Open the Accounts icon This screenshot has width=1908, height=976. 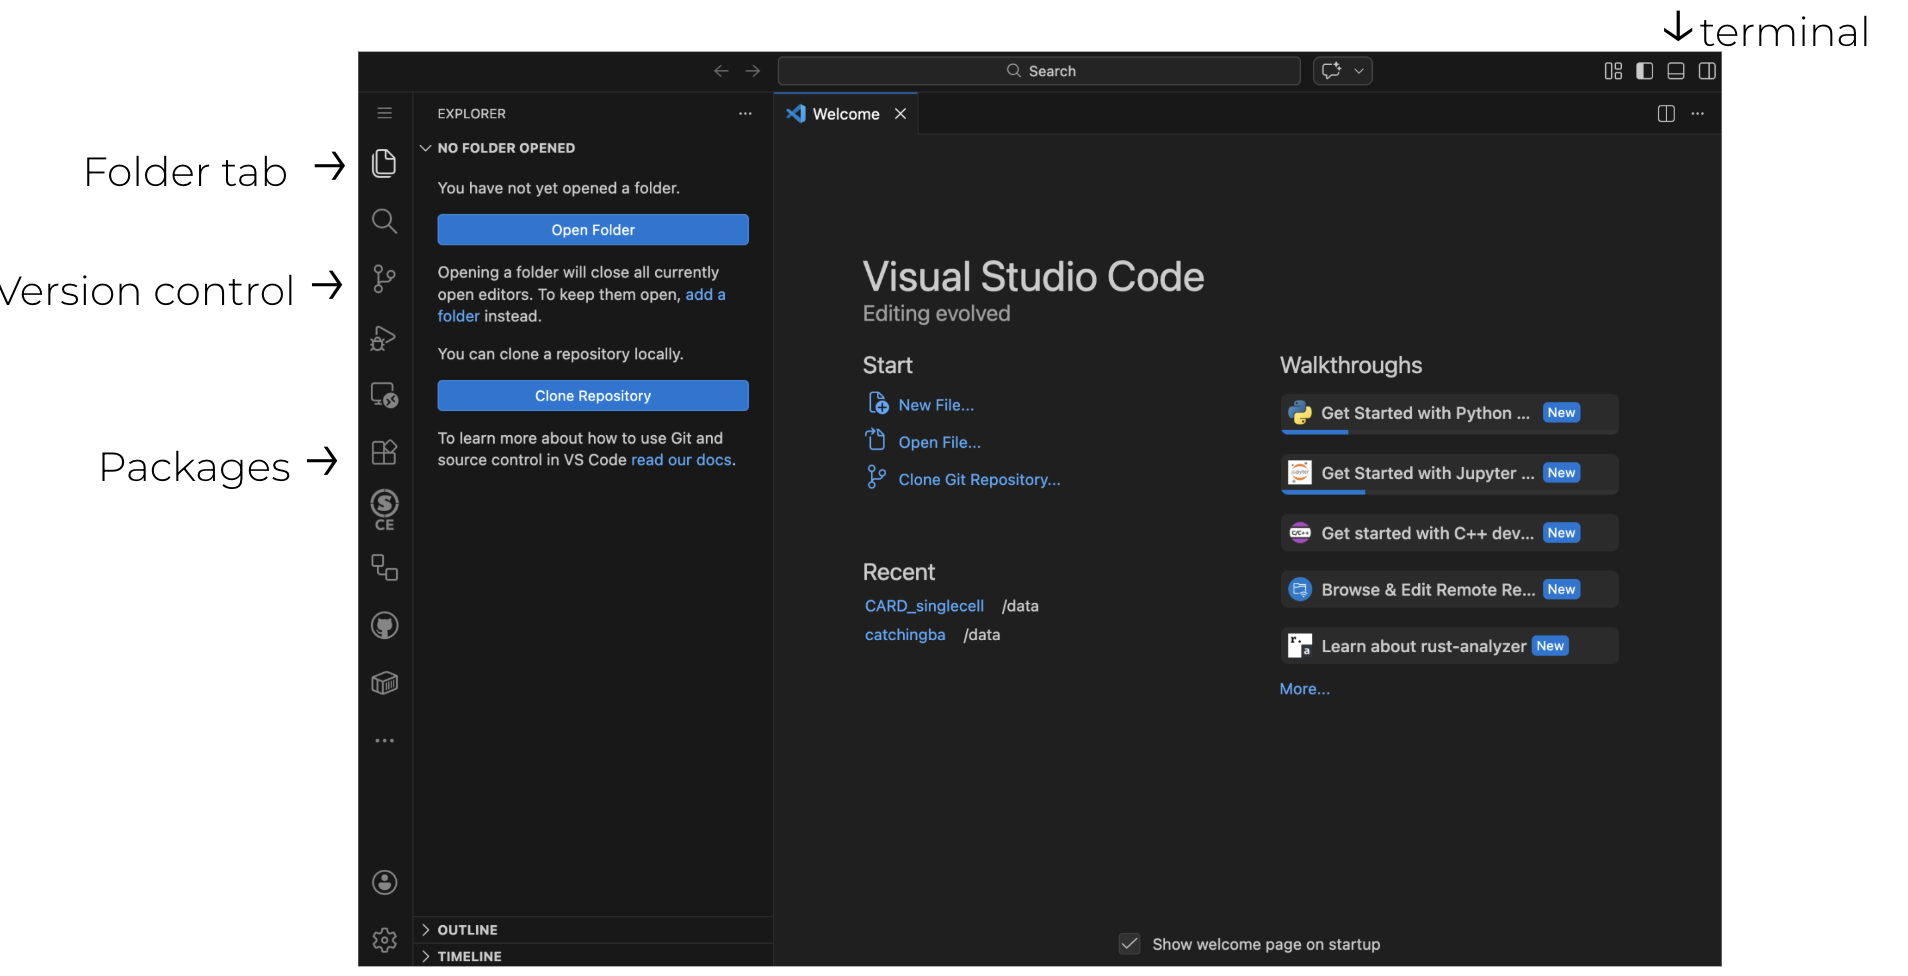384,882
